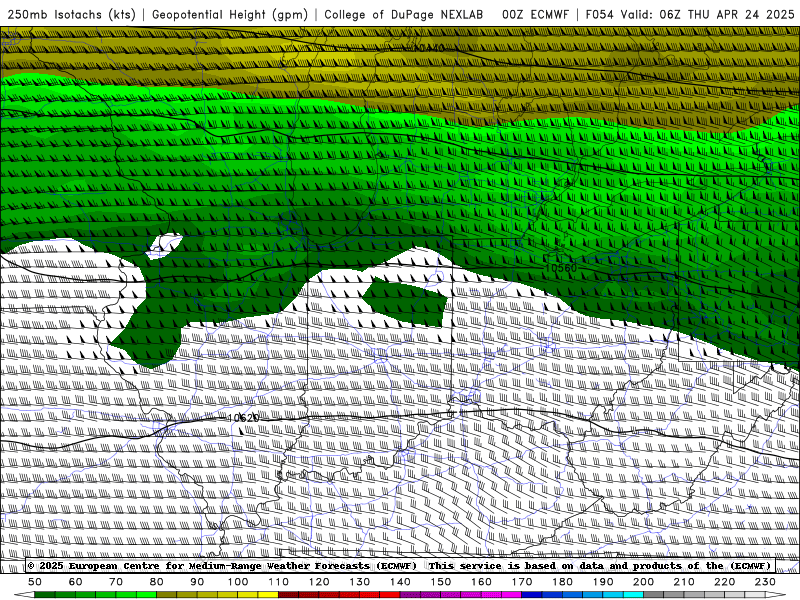Click the '250mb Isotachs (kts)' title text

72,15
